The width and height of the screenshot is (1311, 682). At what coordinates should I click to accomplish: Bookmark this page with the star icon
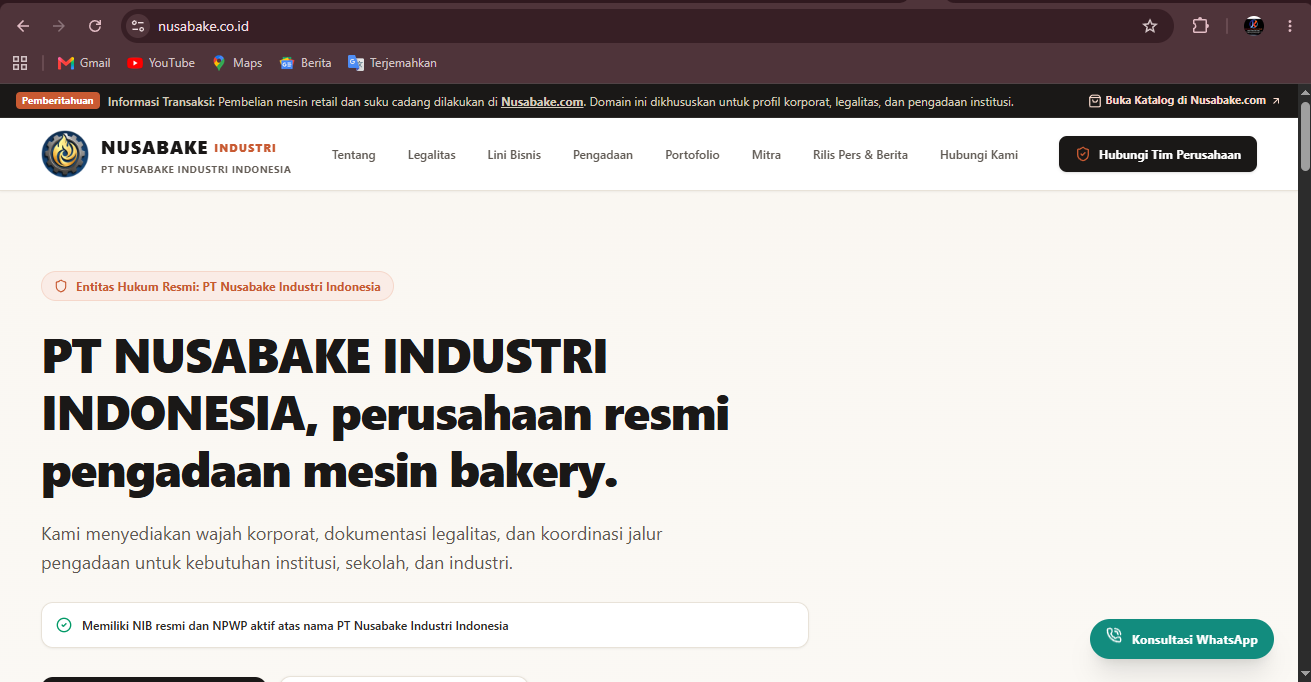(1150, 26)
